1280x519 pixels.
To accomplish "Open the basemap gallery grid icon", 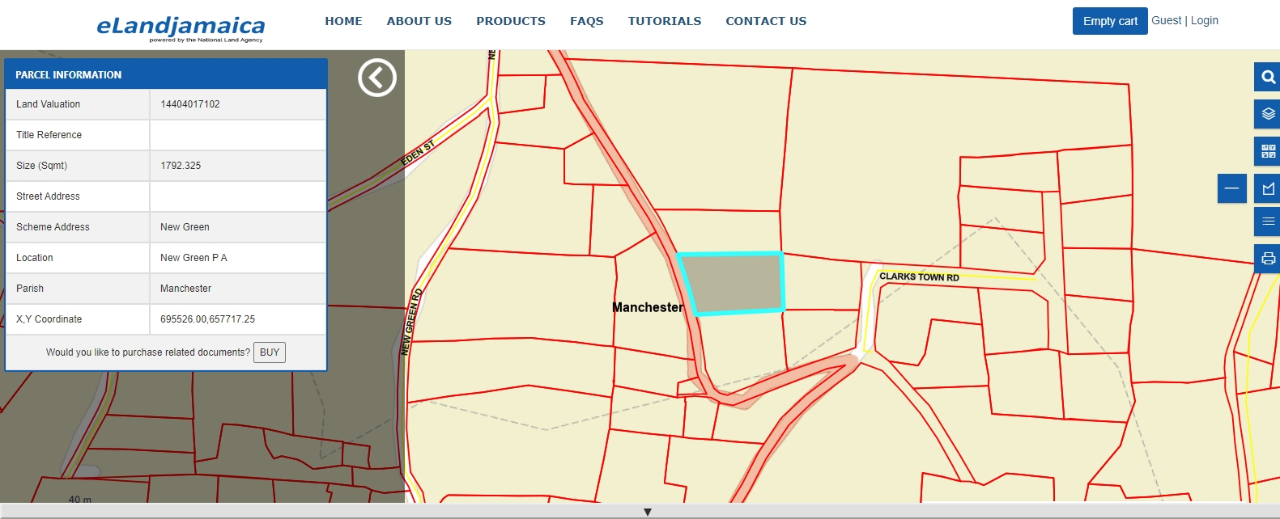I will 1267,151.
